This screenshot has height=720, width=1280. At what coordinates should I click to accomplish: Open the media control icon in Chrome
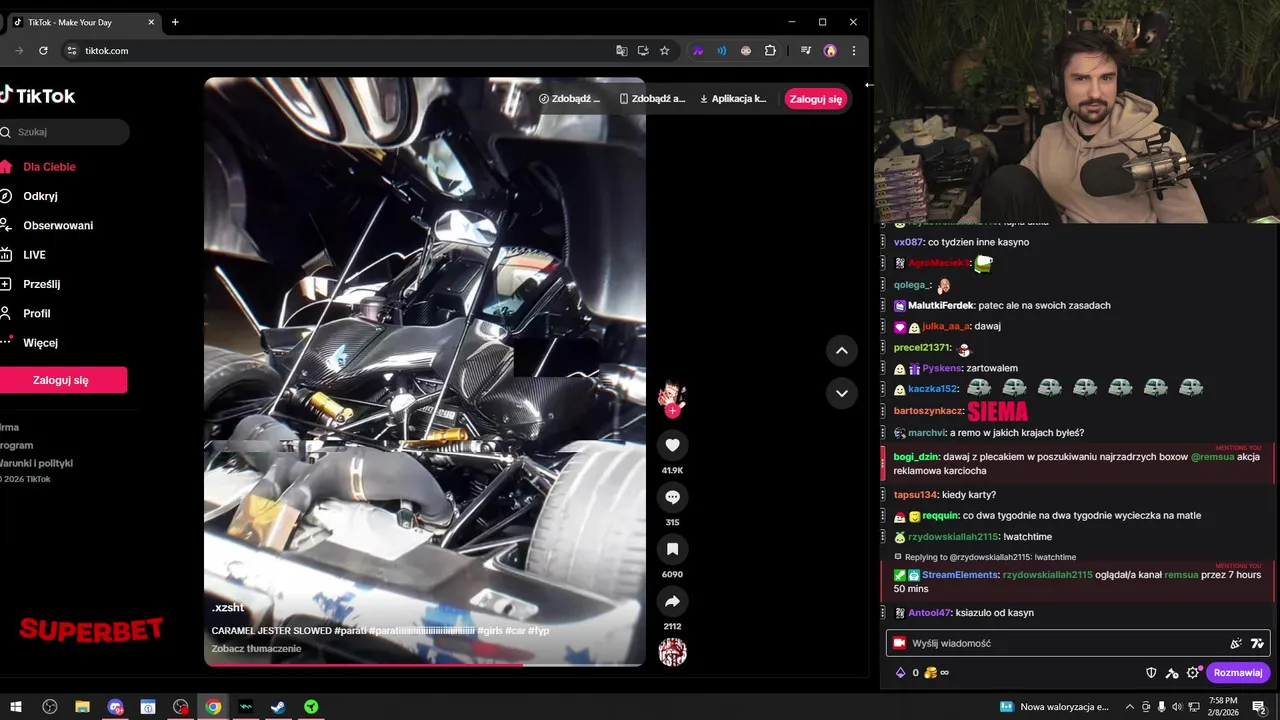[805, 50]
